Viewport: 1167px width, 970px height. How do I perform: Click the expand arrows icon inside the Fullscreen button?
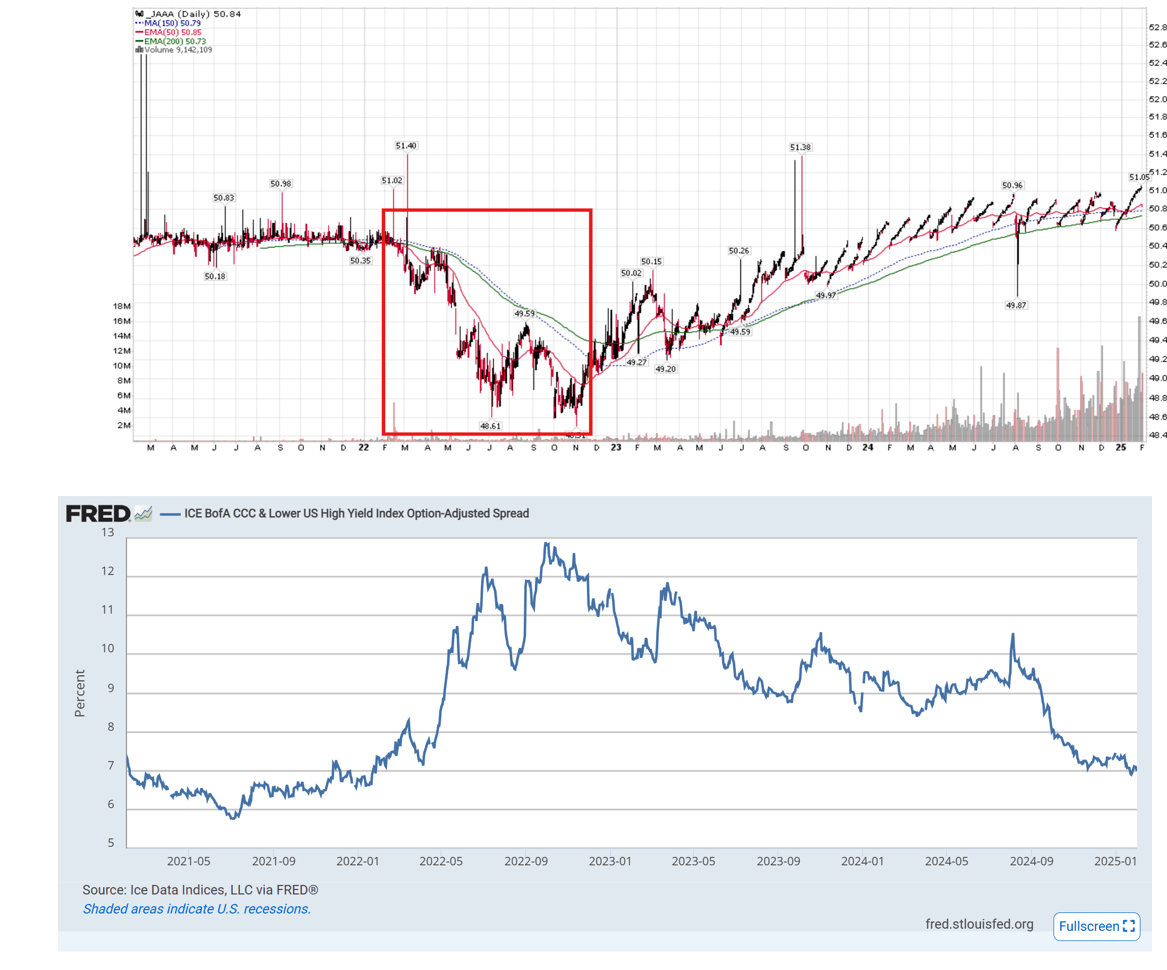[1127, 926]
